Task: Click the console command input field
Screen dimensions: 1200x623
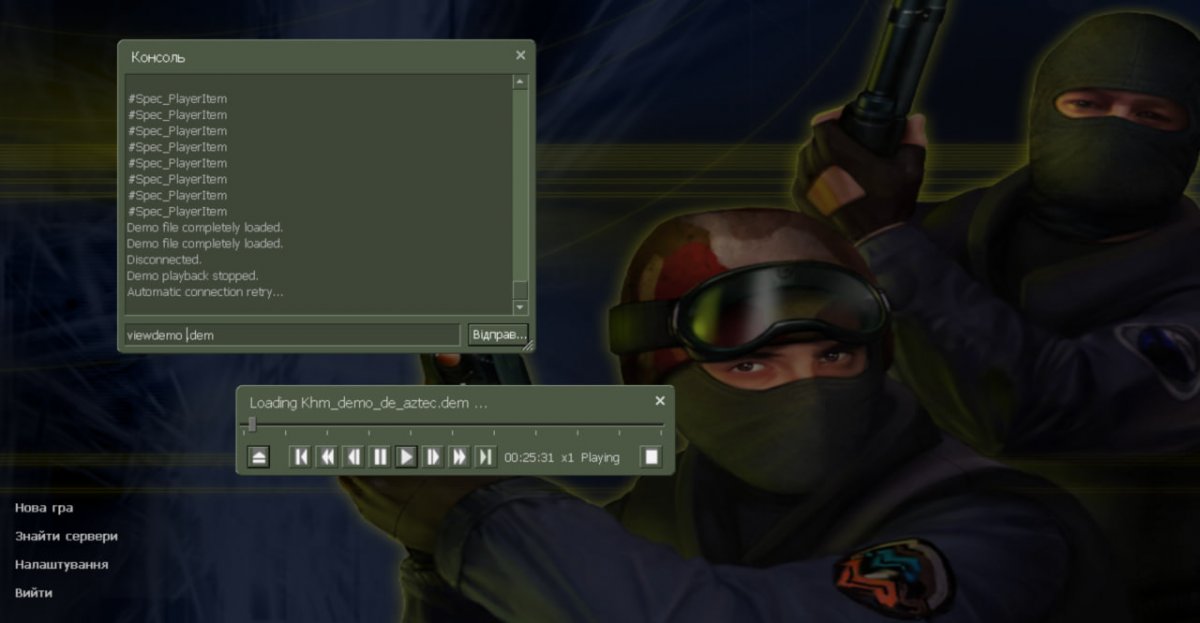Action: [293, 335]
